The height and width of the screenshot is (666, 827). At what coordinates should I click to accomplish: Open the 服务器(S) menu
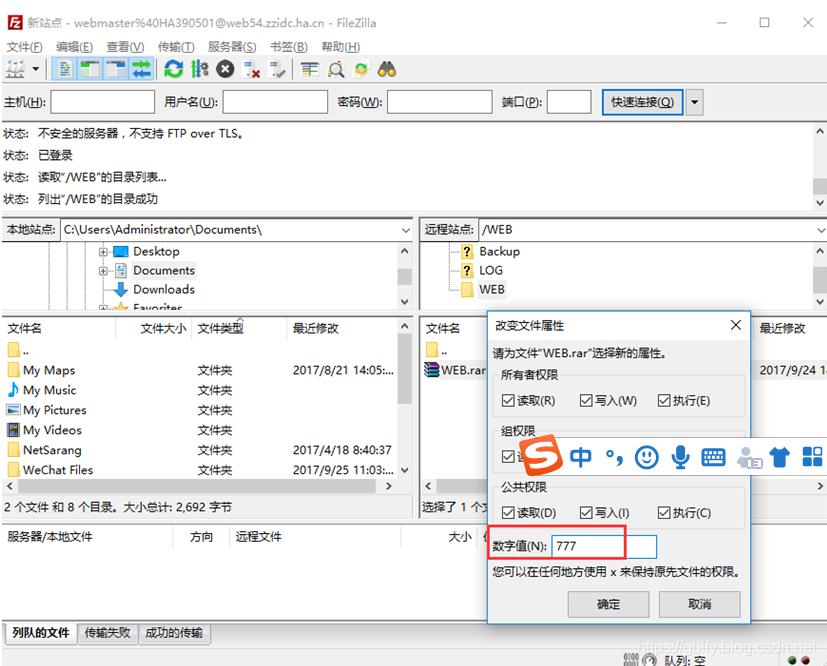[x=232, y=47]
